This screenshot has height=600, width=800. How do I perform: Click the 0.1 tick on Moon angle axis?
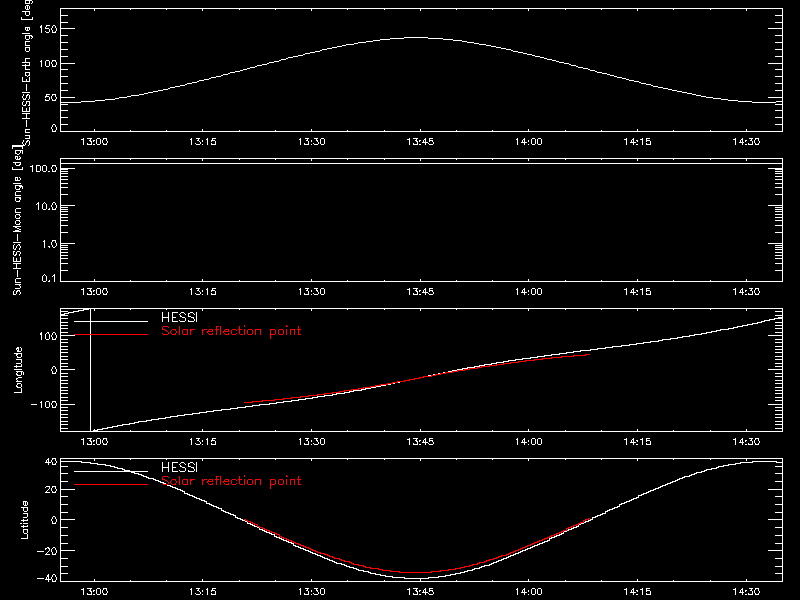[49, 278]
